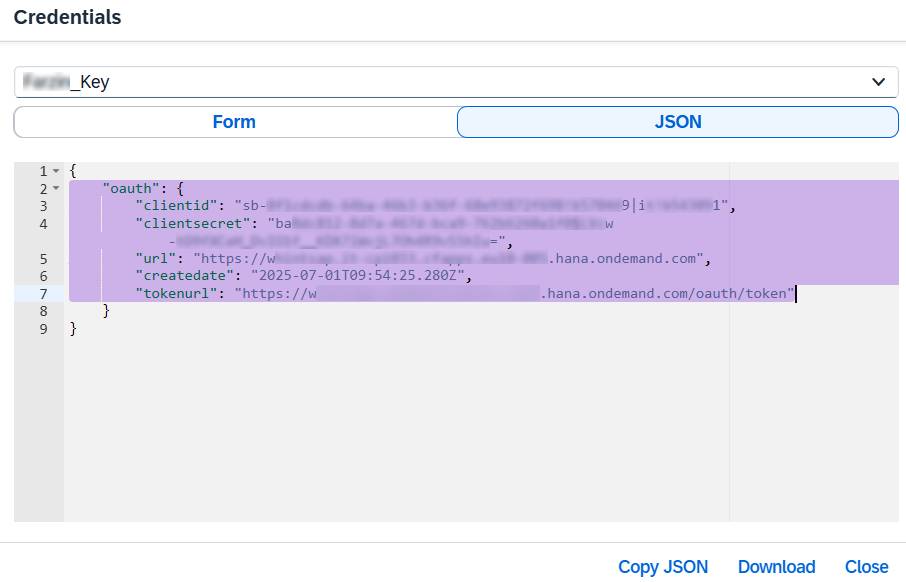Click the closing brace on line 8
906x582 pixels.
(106, 311)
